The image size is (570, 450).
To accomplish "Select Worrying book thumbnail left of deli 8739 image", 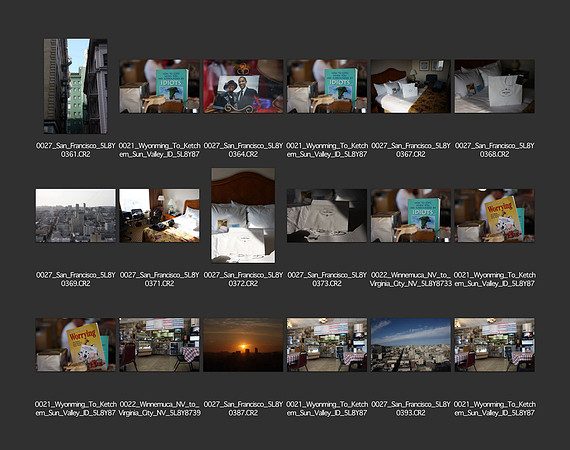I will (x=76, y=345).
